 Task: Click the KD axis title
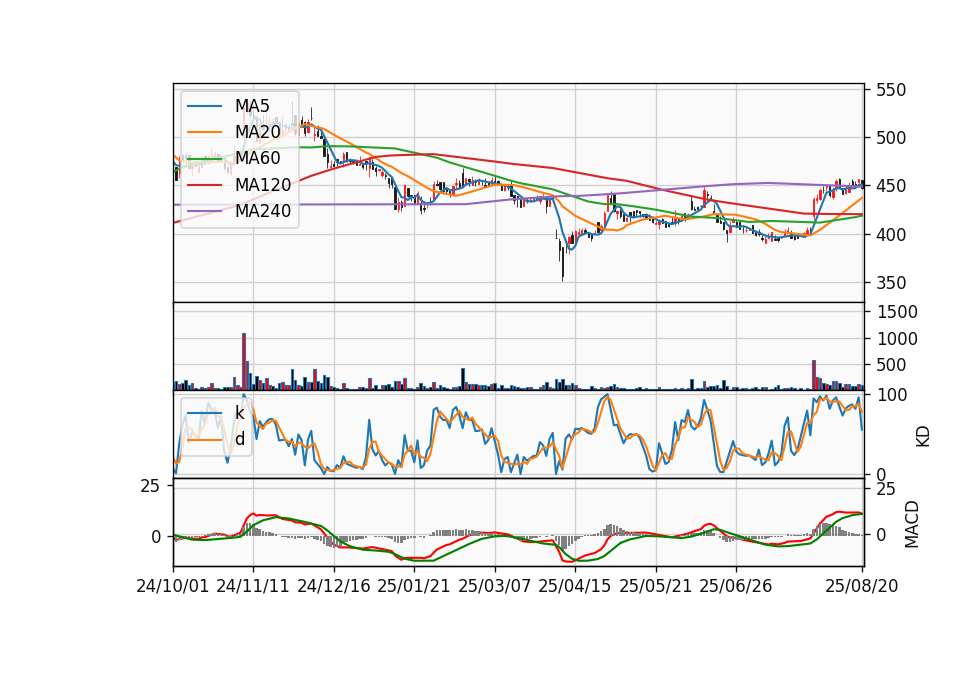point(923,437)
